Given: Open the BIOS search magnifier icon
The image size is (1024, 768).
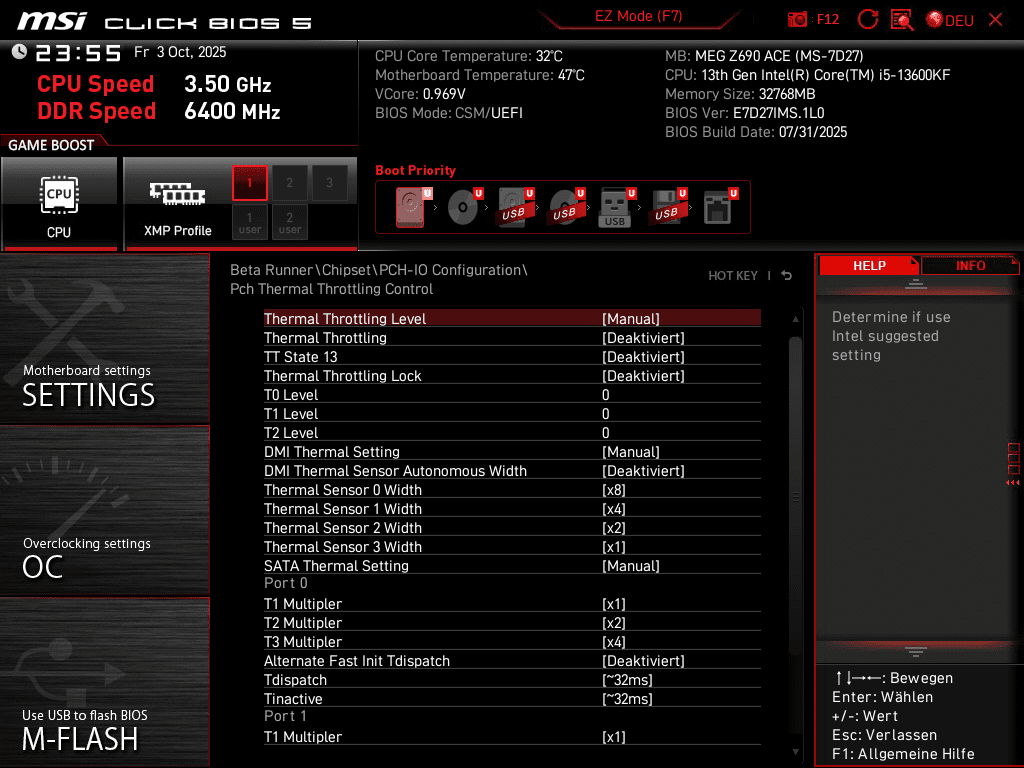Looking at the screenshot, I should click(x=902, y=20).
